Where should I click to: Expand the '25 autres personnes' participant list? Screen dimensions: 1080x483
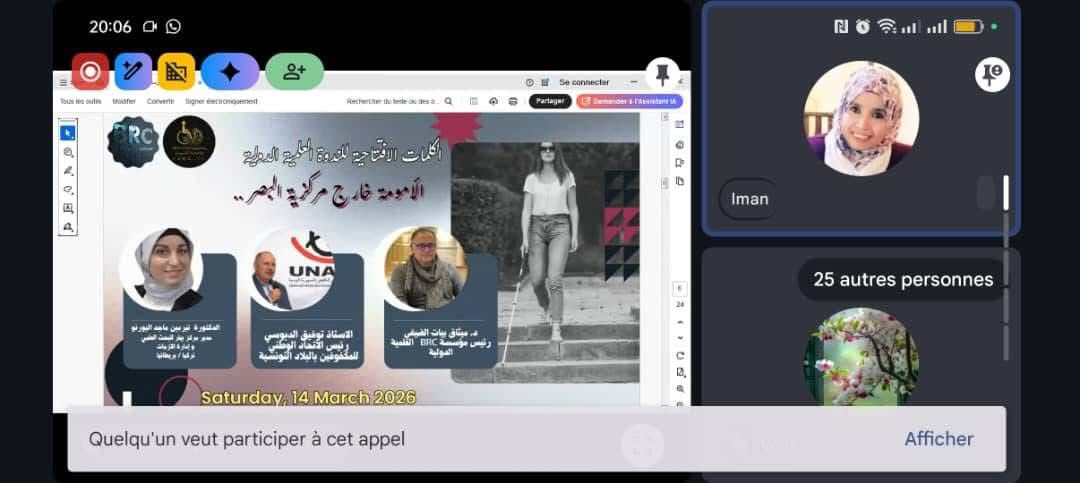click(x=902, y=279)
